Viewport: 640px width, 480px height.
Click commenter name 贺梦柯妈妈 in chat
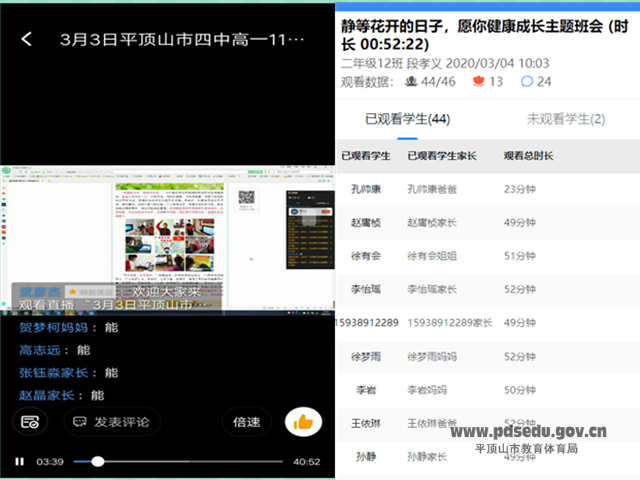click(x=54, y=327)
